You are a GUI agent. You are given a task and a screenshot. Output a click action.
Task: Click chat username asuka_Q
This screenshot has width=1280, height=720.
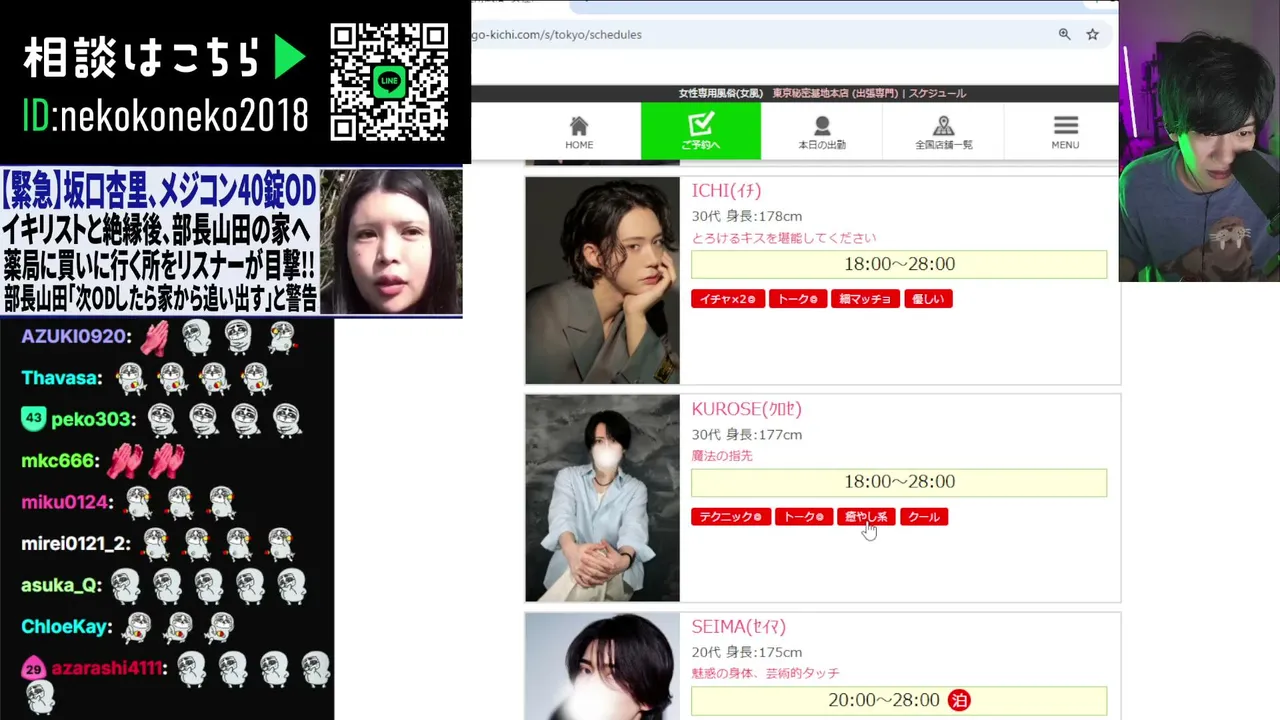[61, 585]
